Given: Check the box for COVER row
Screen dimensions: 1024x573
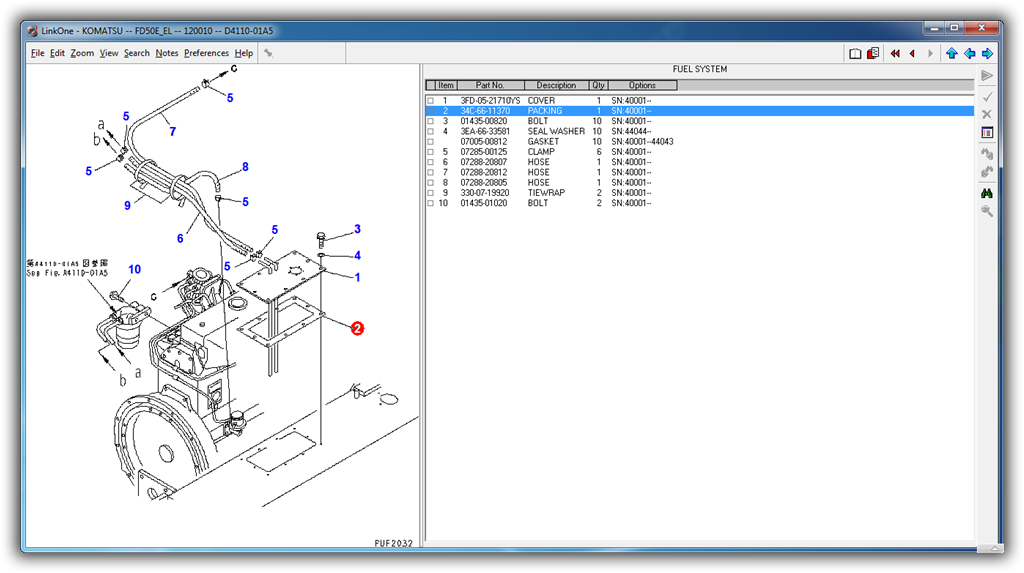Looking at the screenshot, I should [430, 101].
